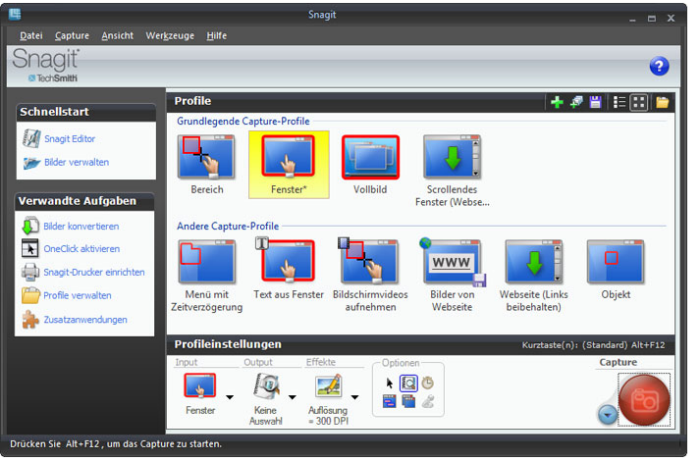The image size is (690, 459).
Task: Open the Snagit Editor link
Action: coord(70,139)
